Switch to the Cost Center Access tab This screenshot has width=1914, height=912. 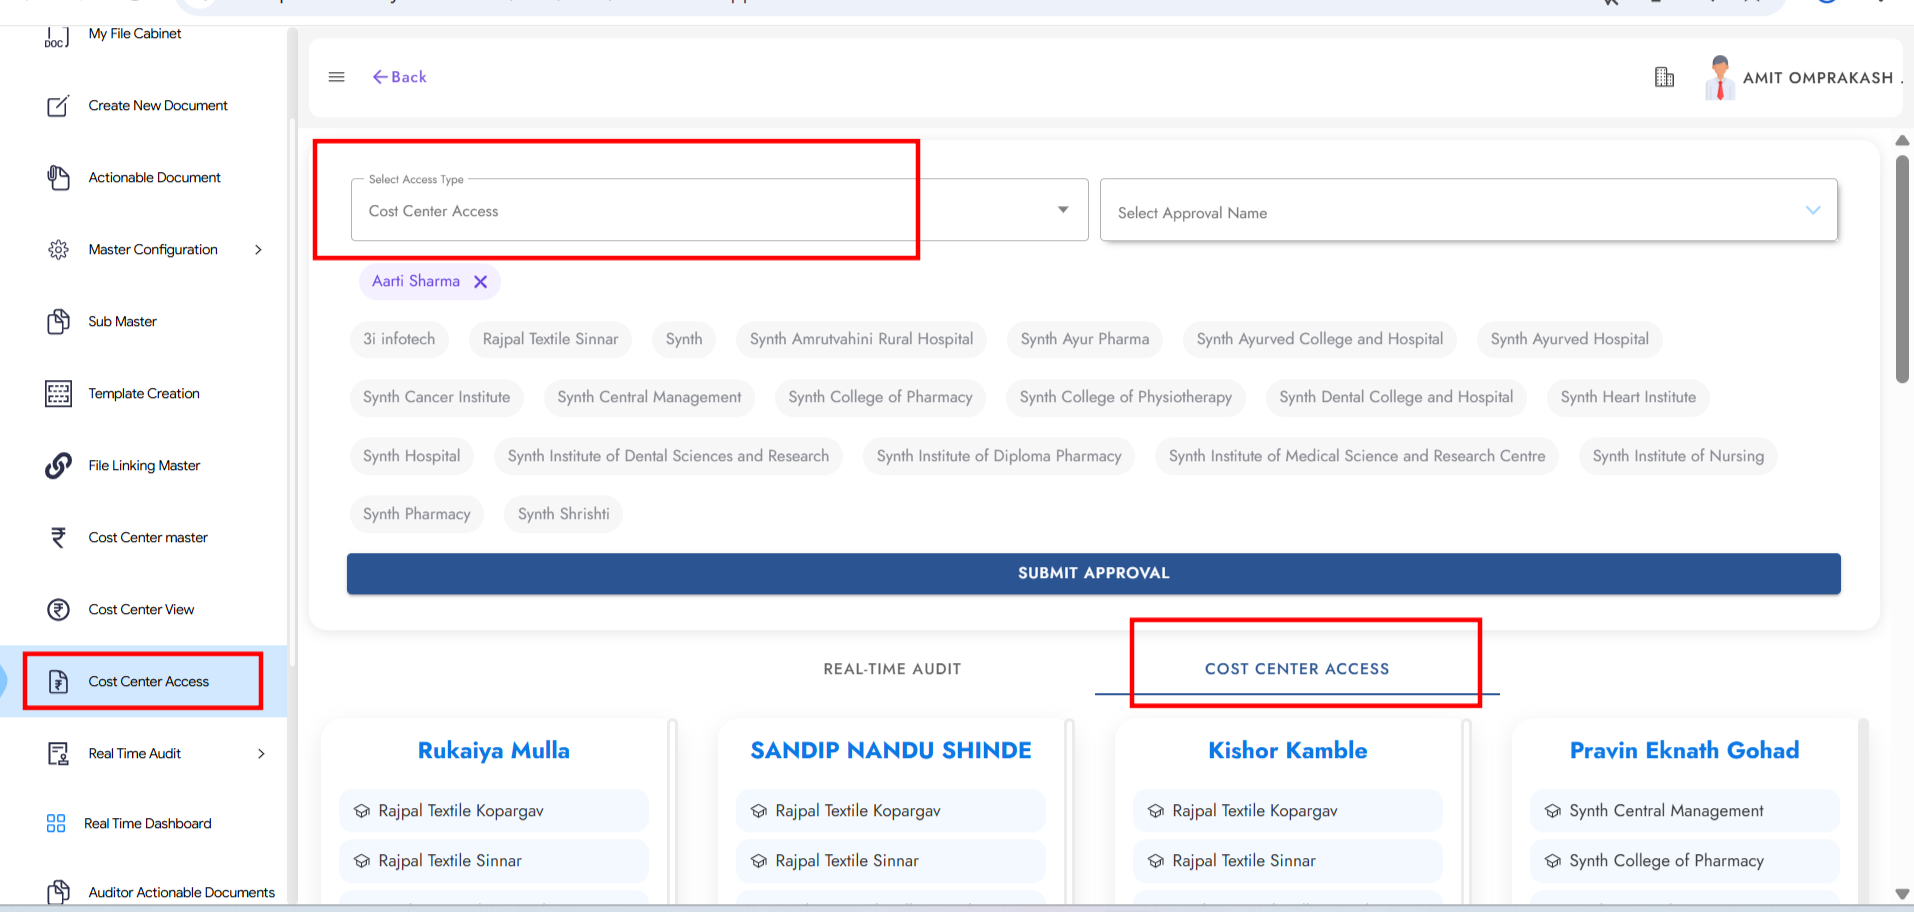point(1297,668)
